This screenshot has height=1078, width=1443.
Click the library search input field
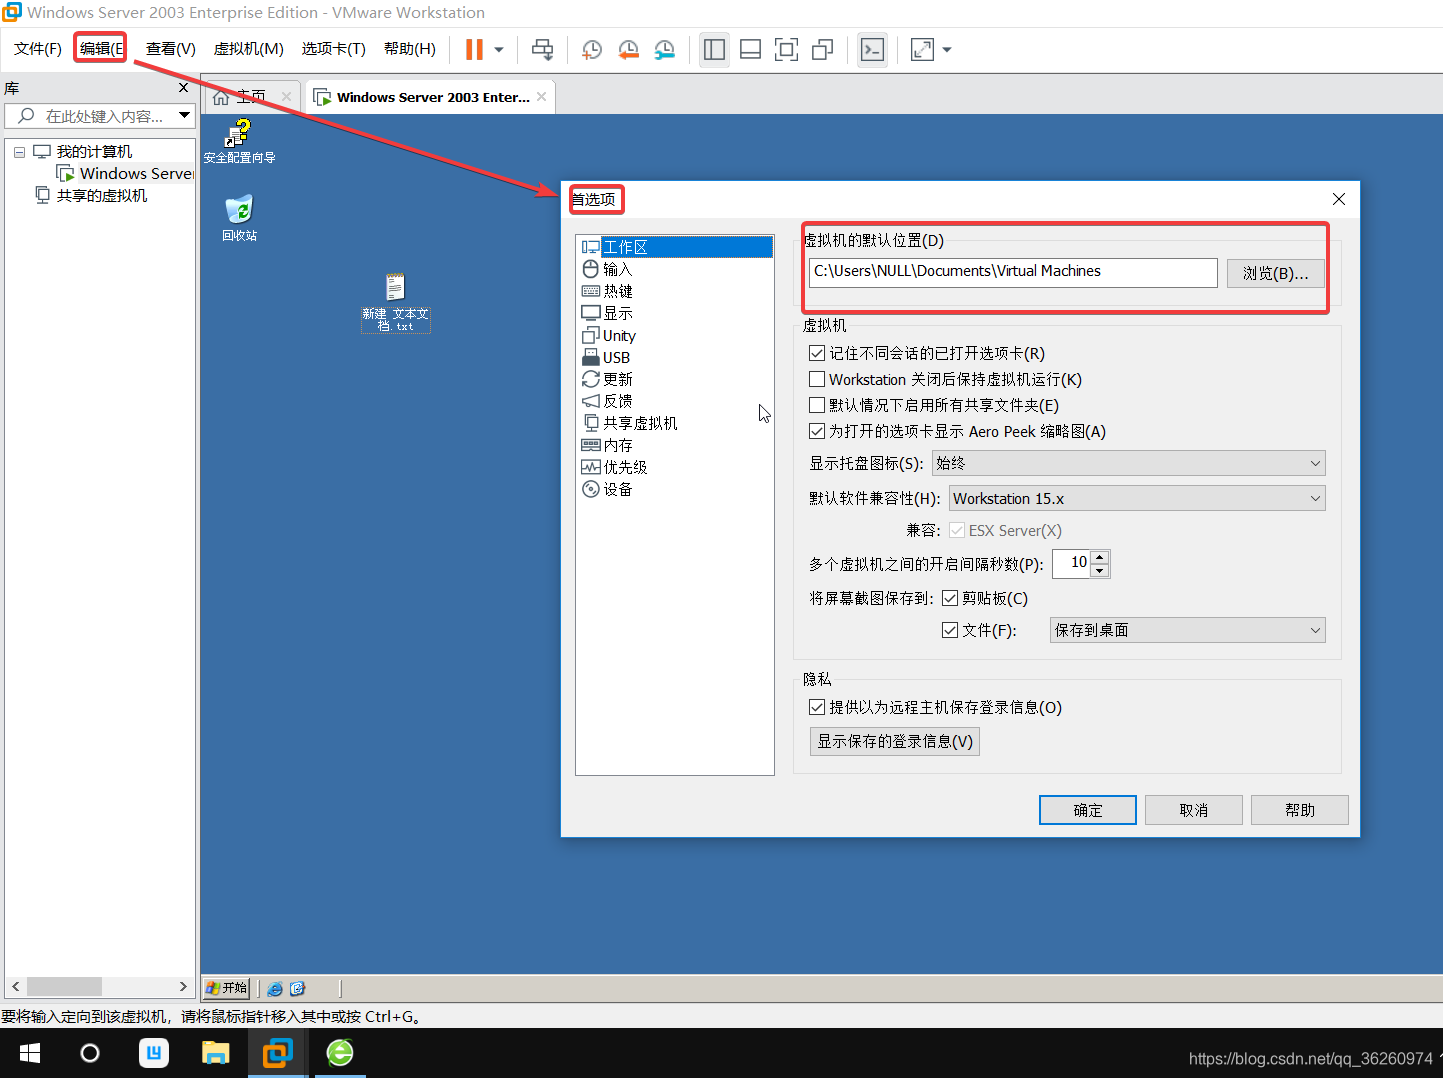click(x=100, y=116)
